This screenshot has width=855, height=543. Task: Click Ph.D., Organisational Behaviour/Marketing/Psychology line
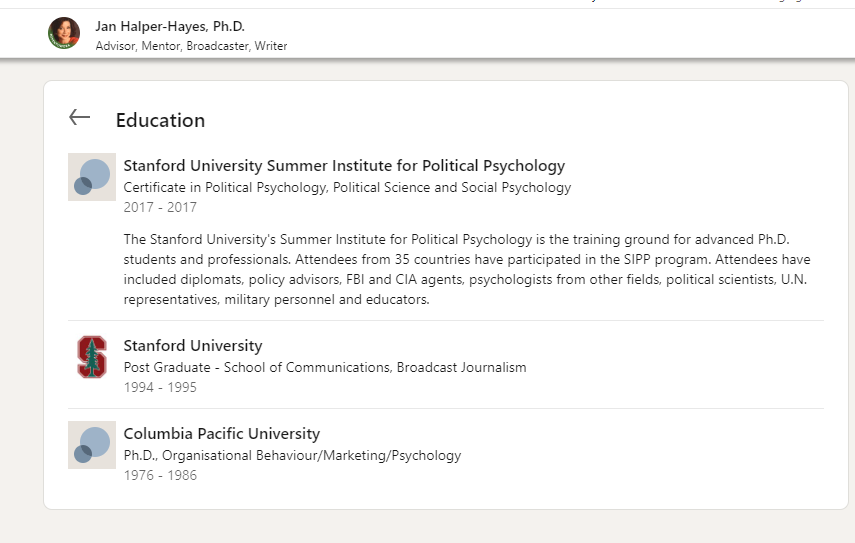click(292, 455)
